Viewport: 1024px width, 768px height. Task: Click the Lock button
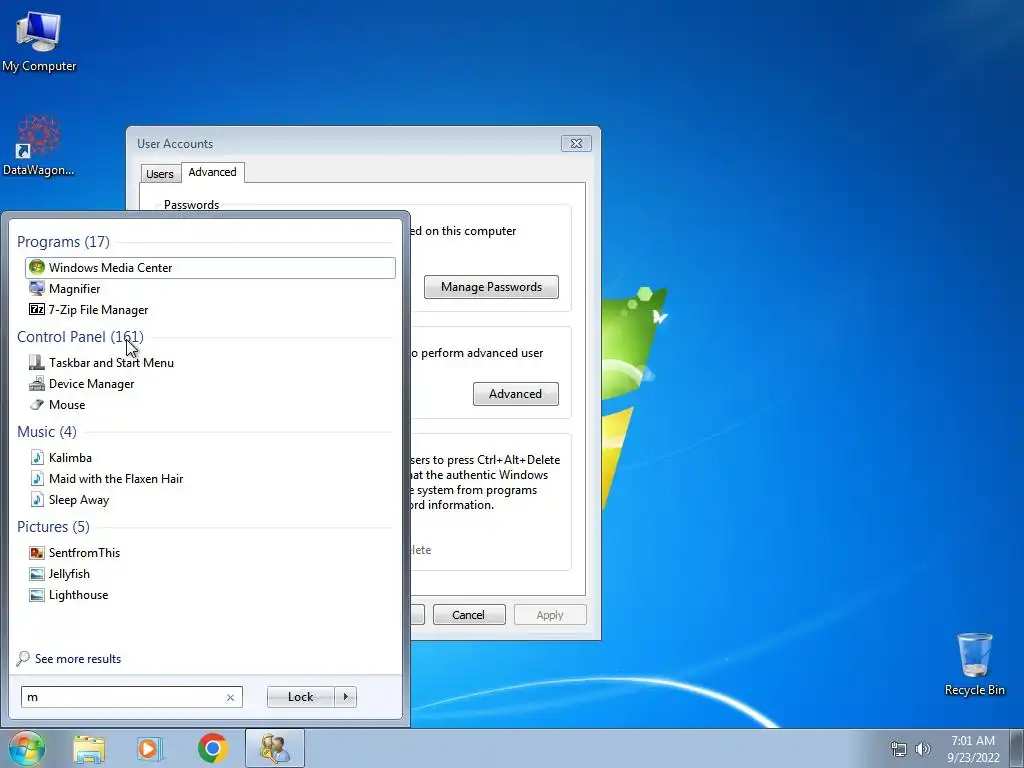coord(300,697)
